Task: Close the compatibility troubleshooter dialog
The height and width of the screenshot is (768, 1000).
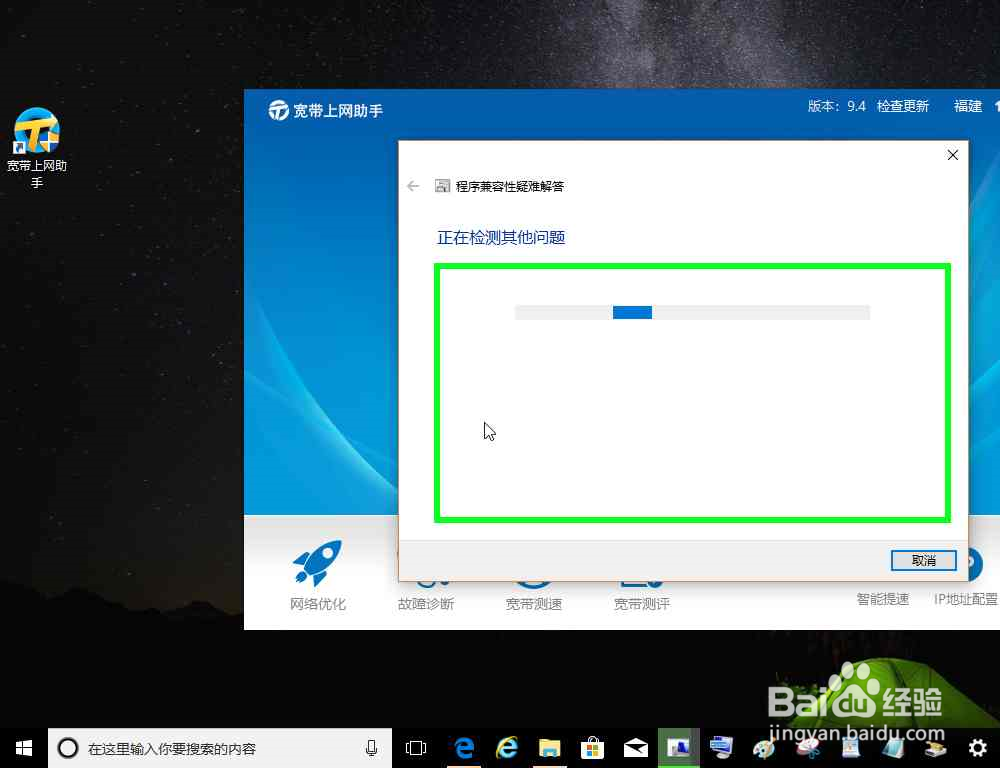Action: 952,155
